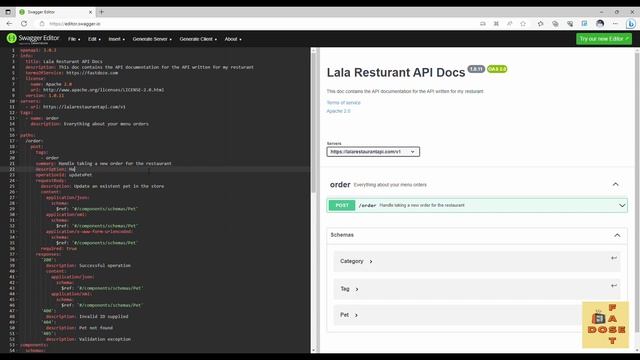The width and height of the screenshot is (640, 360).
Task: Click the 'required: true' editor line
Action: tap(58, 248)
